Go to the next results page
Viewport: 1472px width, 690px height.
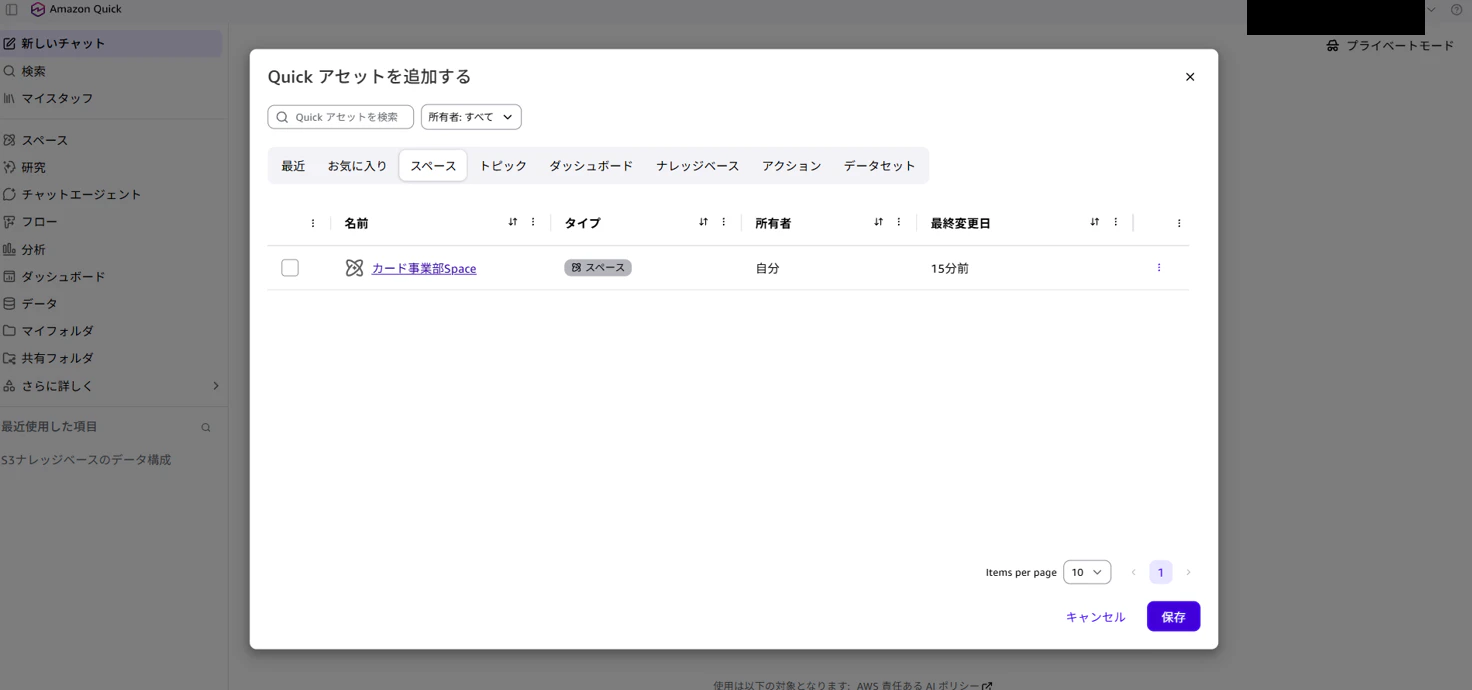pos(1188,572)
